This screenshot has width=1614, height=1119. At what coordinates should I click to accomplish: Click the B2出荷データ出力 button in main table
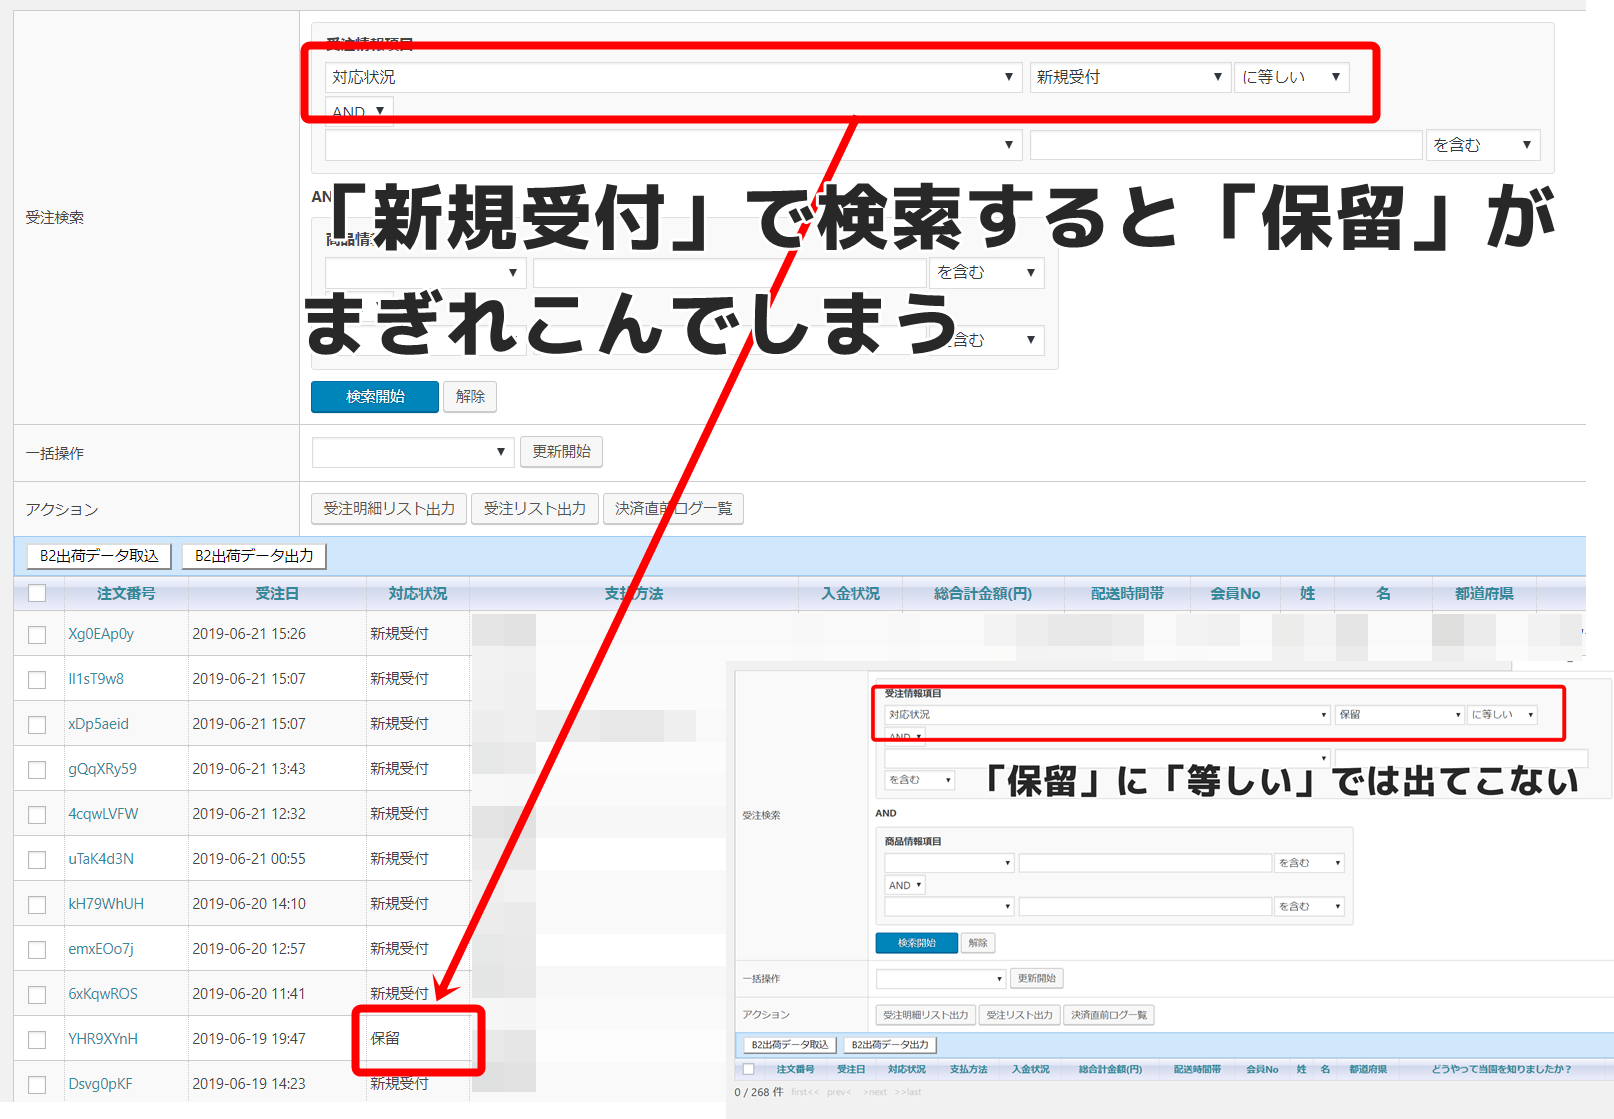tap(254, 556)
